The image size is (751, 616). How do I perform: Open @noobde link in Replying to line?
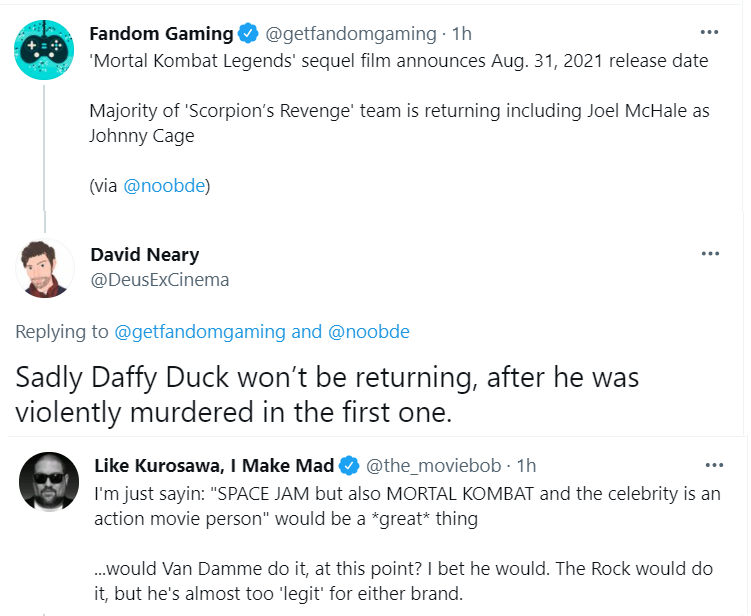point(369,331)
